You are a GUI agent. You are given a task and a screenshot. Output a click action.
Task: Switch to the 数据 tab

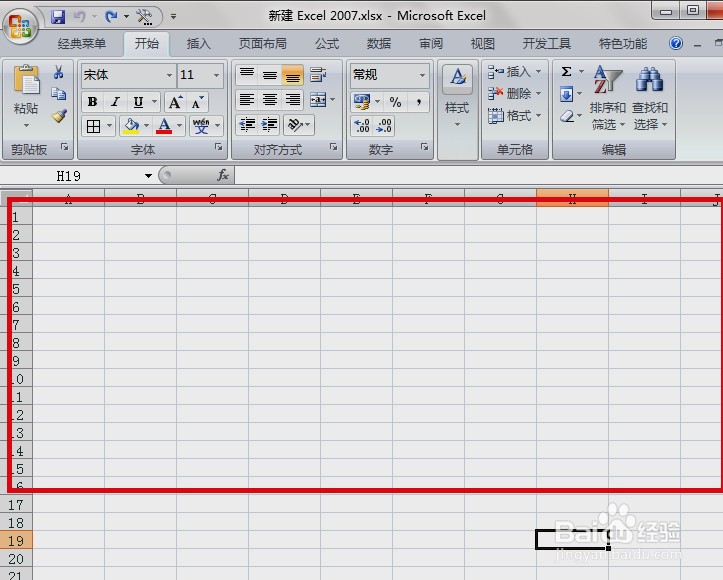click(379, 44)
